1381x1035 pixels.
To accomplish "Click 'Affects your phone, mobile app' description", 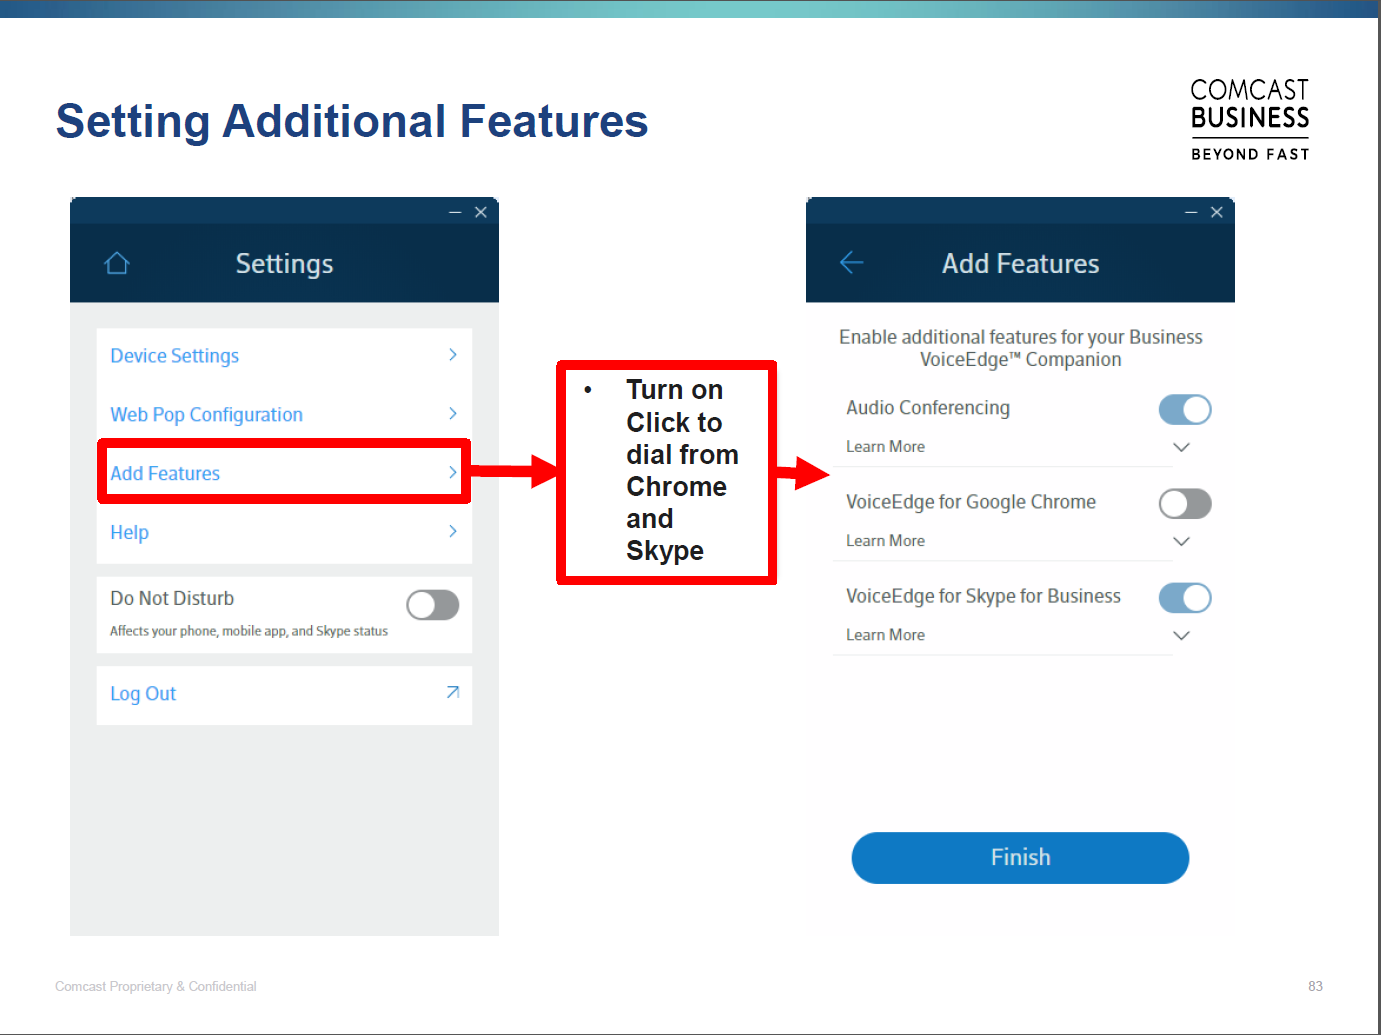I will tap(249, 631).
